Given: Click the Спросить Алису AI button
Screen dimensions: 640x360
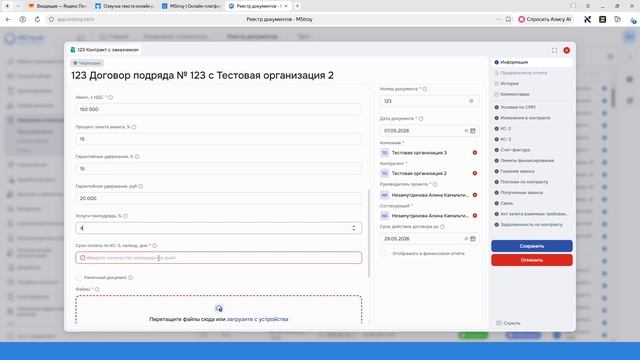Looking at the screenshot, I should coord(545,19).
